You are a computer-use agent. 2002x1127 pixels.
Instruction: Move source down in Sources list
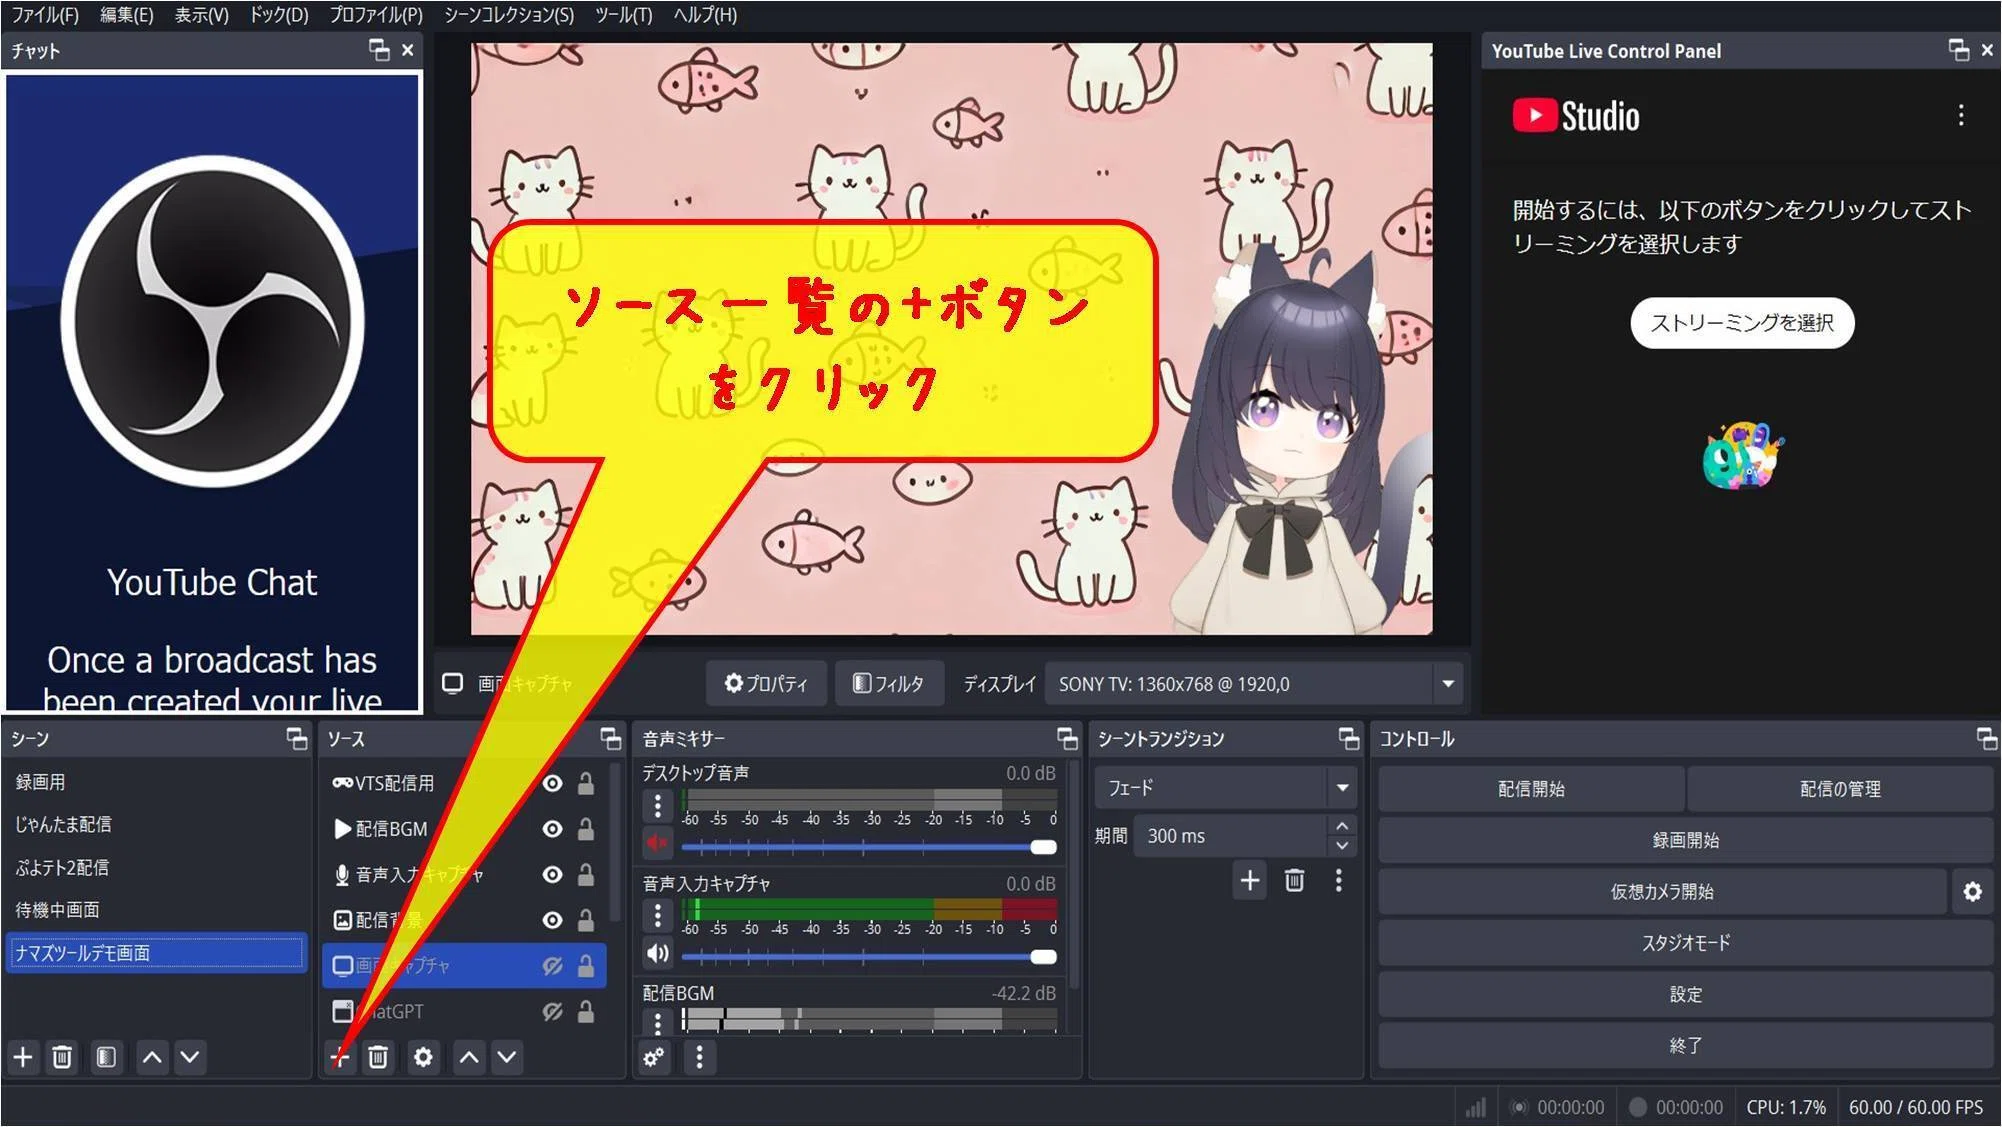click(507, 1056)
